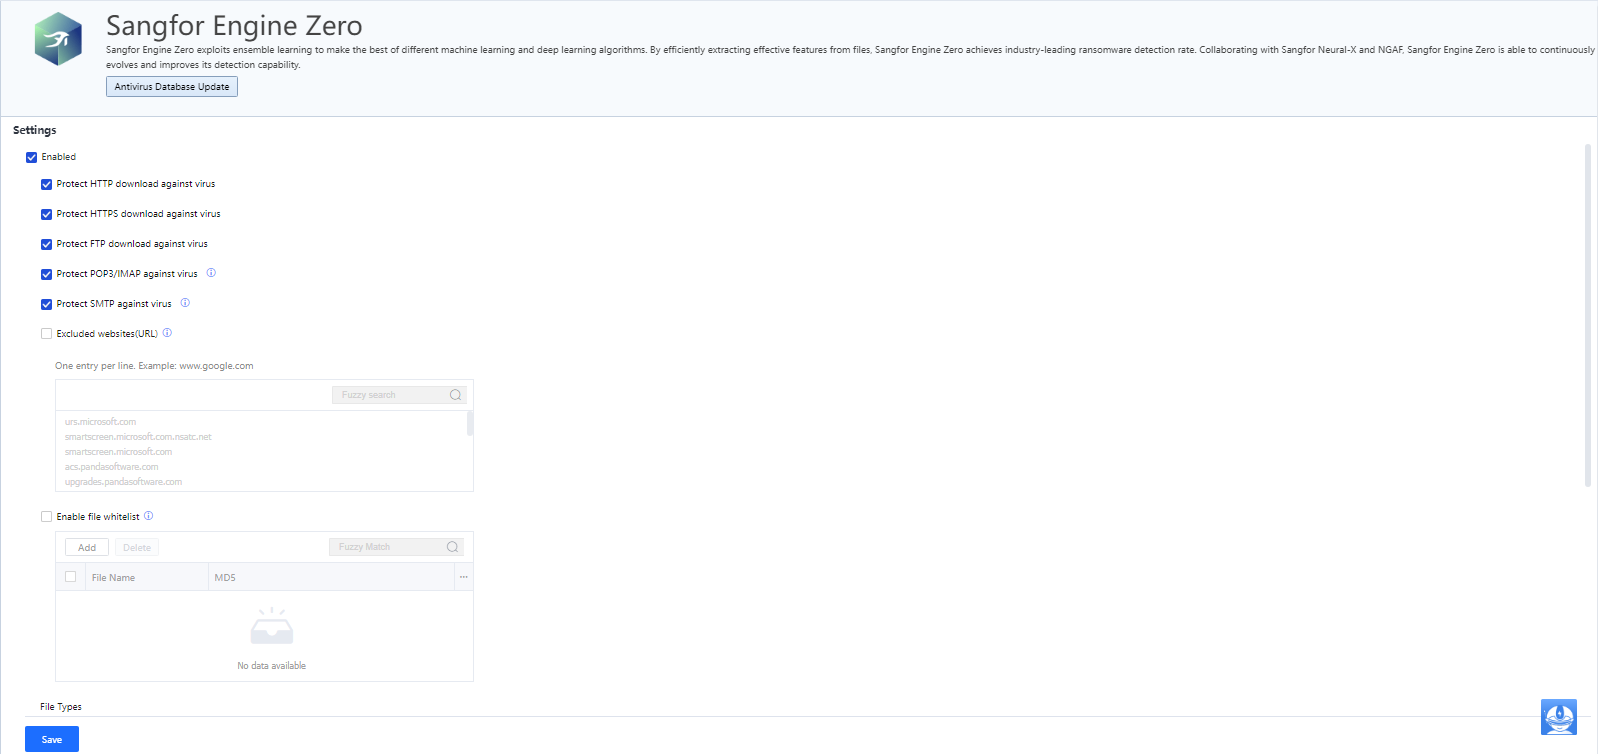Image resolution: width=1598 pixels, height=754 pixels.
Task: Click info icon beside Excluded websites(URL)
Action: [x=167, y=333]
